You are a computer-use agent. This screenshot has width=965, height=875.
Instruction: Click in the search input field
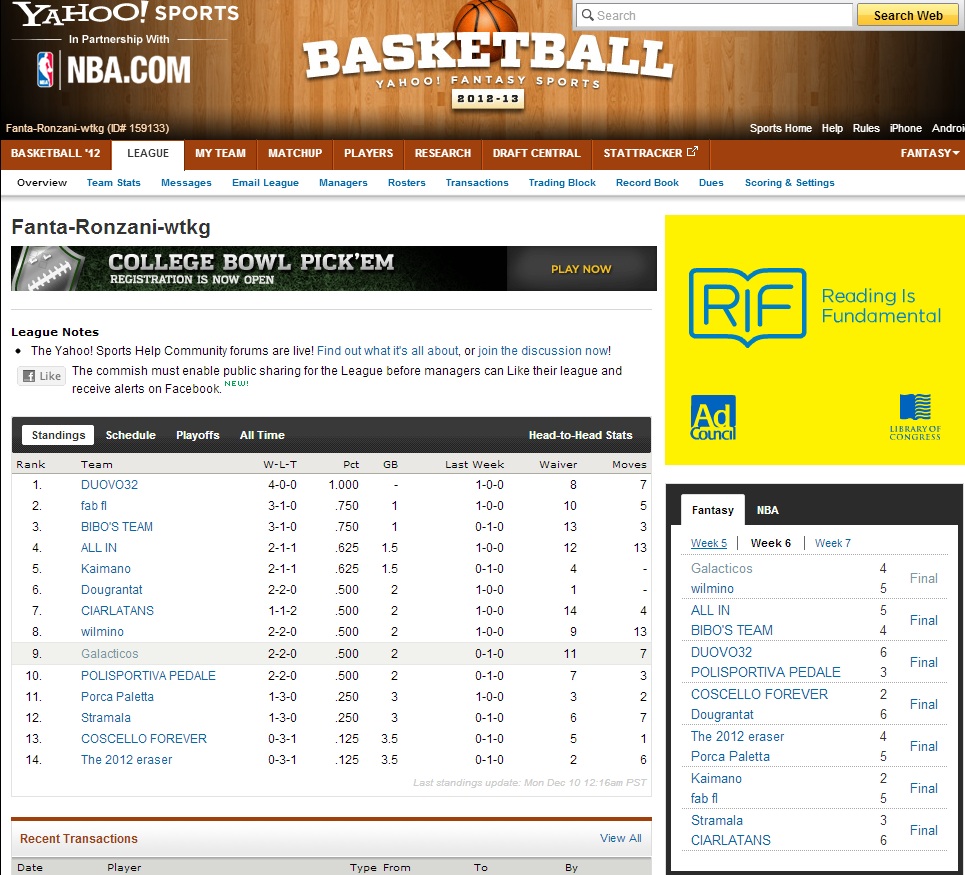[715, 15]
